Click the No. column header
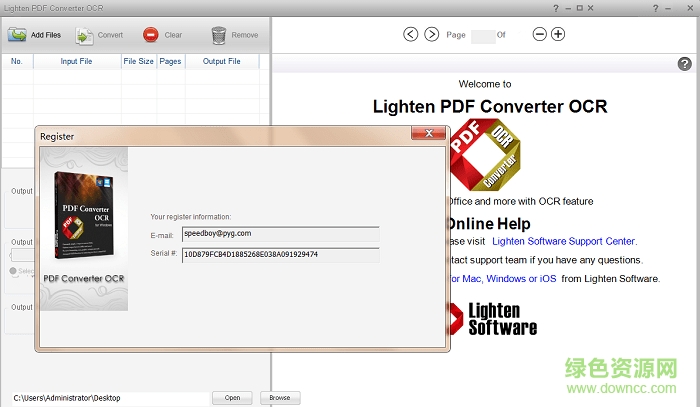 coord(17,62)
